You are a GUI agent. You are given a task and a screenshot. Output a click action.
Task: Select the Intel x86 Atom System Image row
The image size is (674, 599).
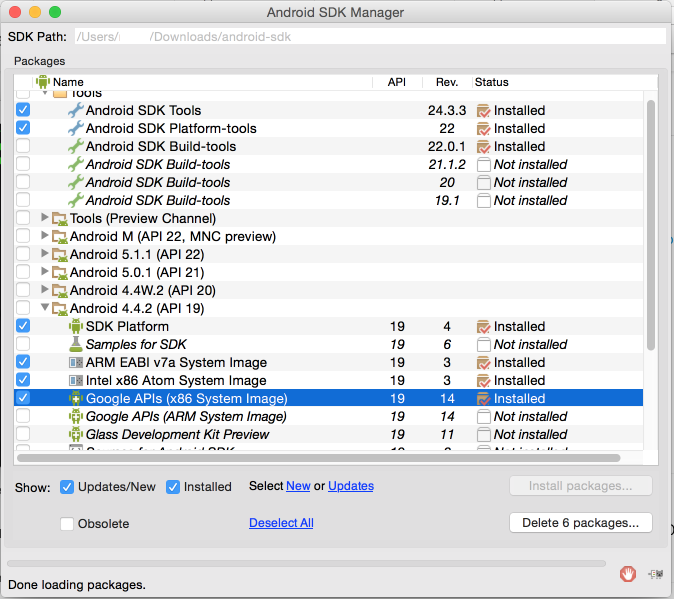pyautogui.click(x=328, y=381)
